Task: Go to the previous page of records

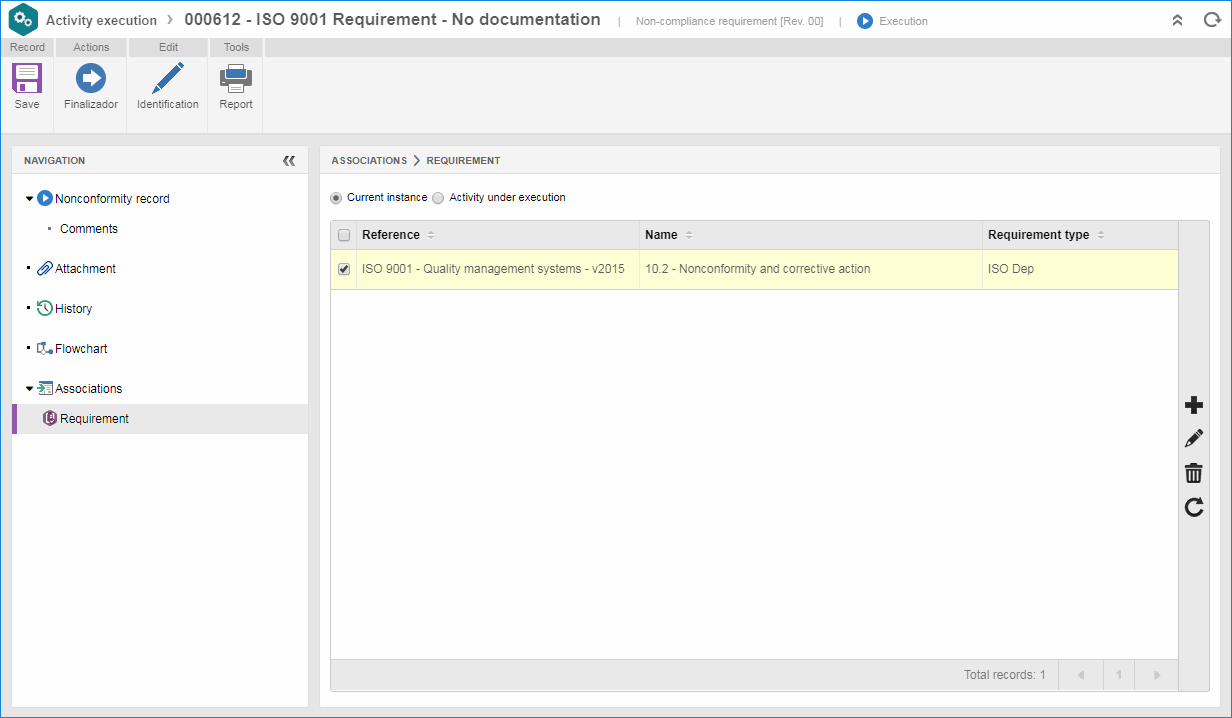Action: pos(1081,675)
